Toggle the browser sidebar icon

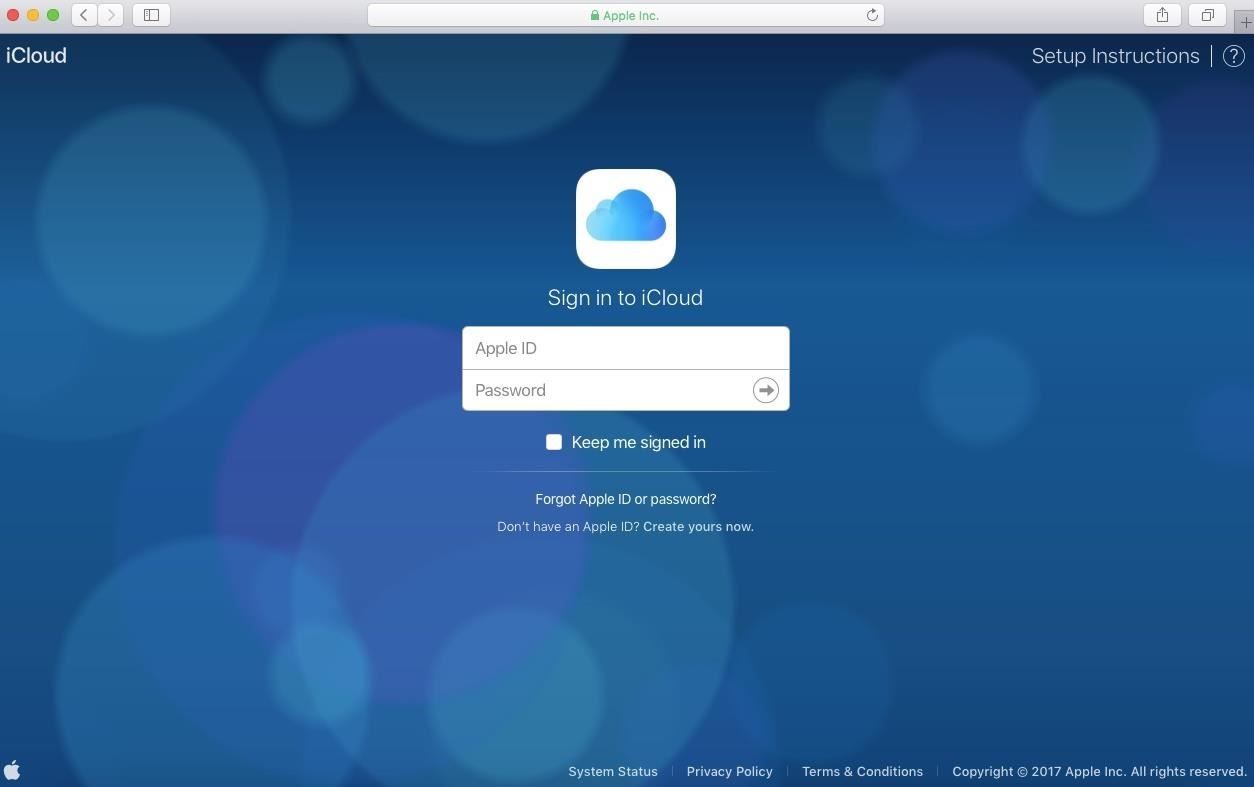(x=150, y=15)
